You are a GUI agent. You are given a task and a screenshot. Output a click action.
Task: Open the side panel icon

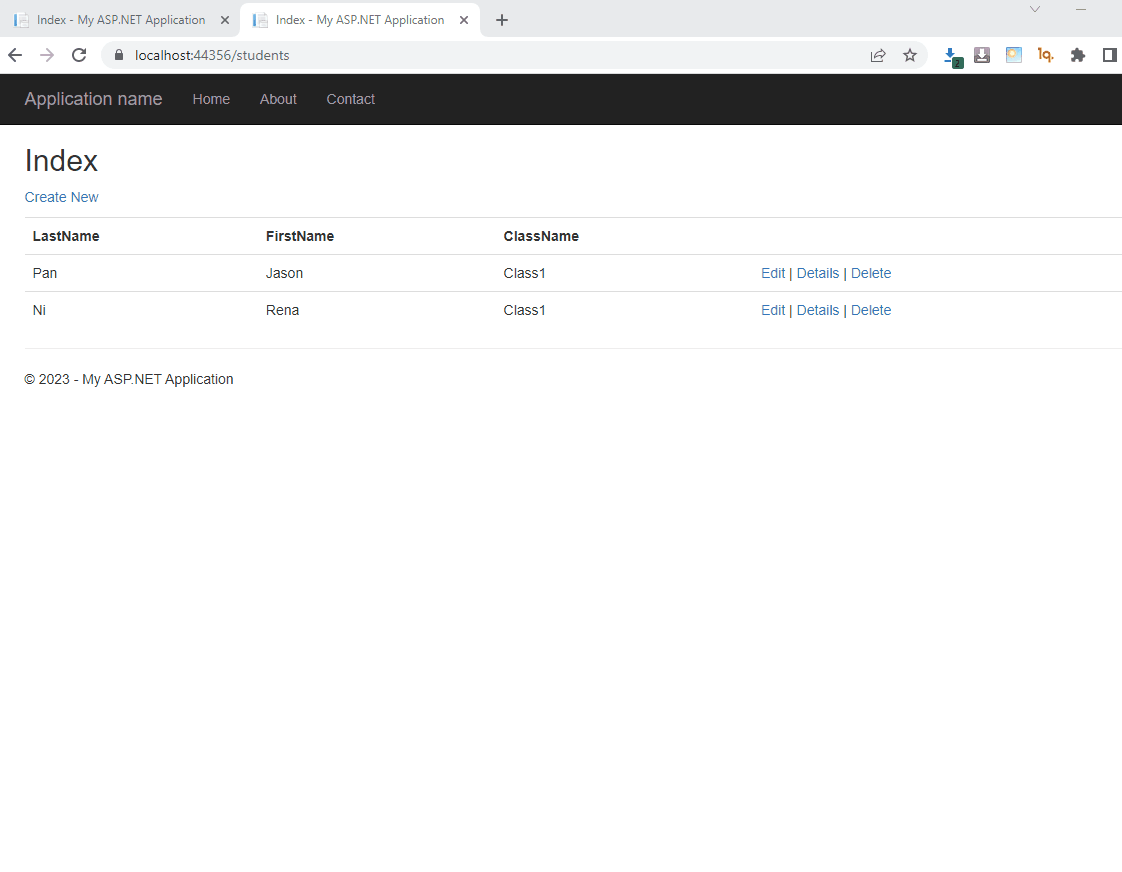pos(1110,55)
